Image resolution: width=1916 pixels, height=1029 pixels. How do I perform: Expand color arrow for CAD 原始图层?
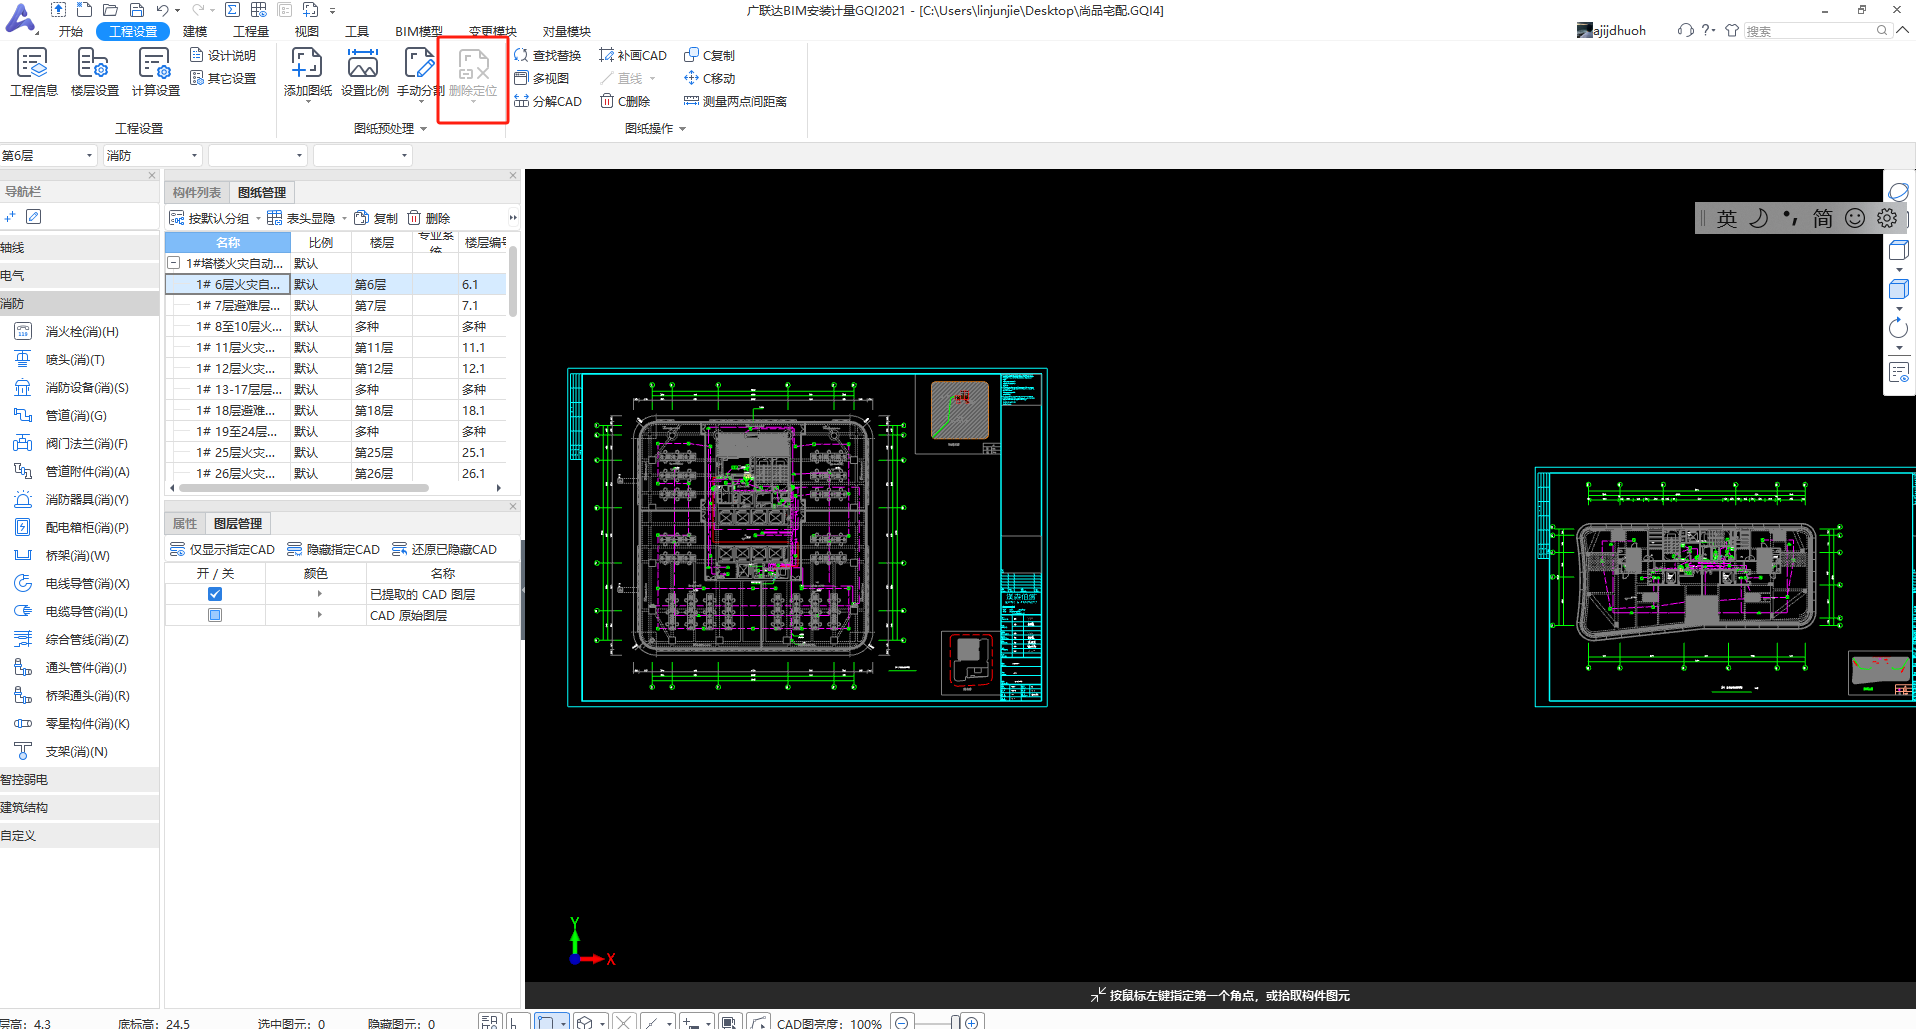pyautogui.click(x=319, y=615)
